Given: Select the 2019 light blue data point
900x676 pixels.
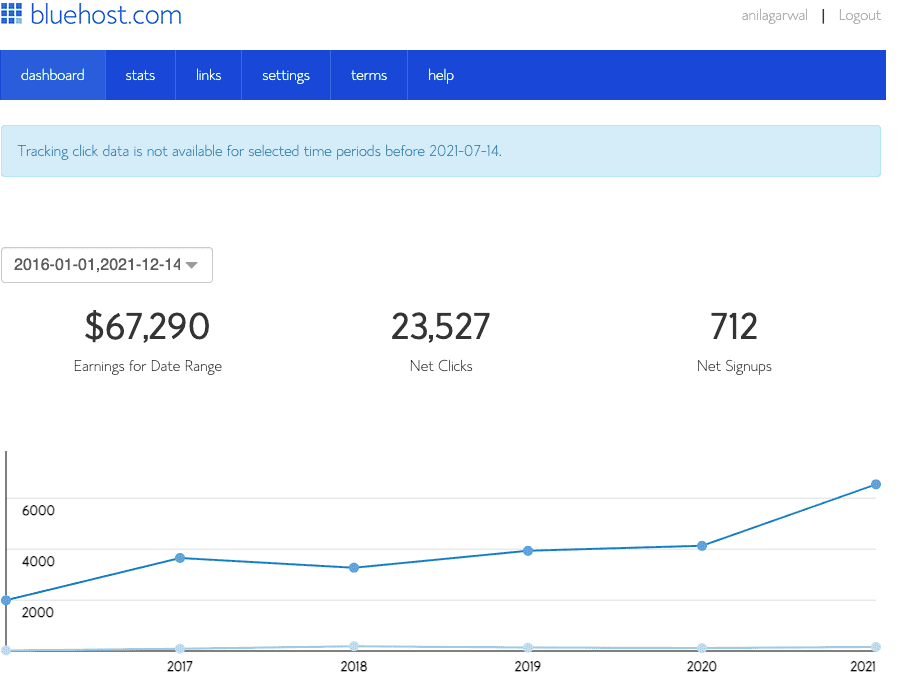Looking at the screenshot, I should pyautogui.click(x=528, y=647).
